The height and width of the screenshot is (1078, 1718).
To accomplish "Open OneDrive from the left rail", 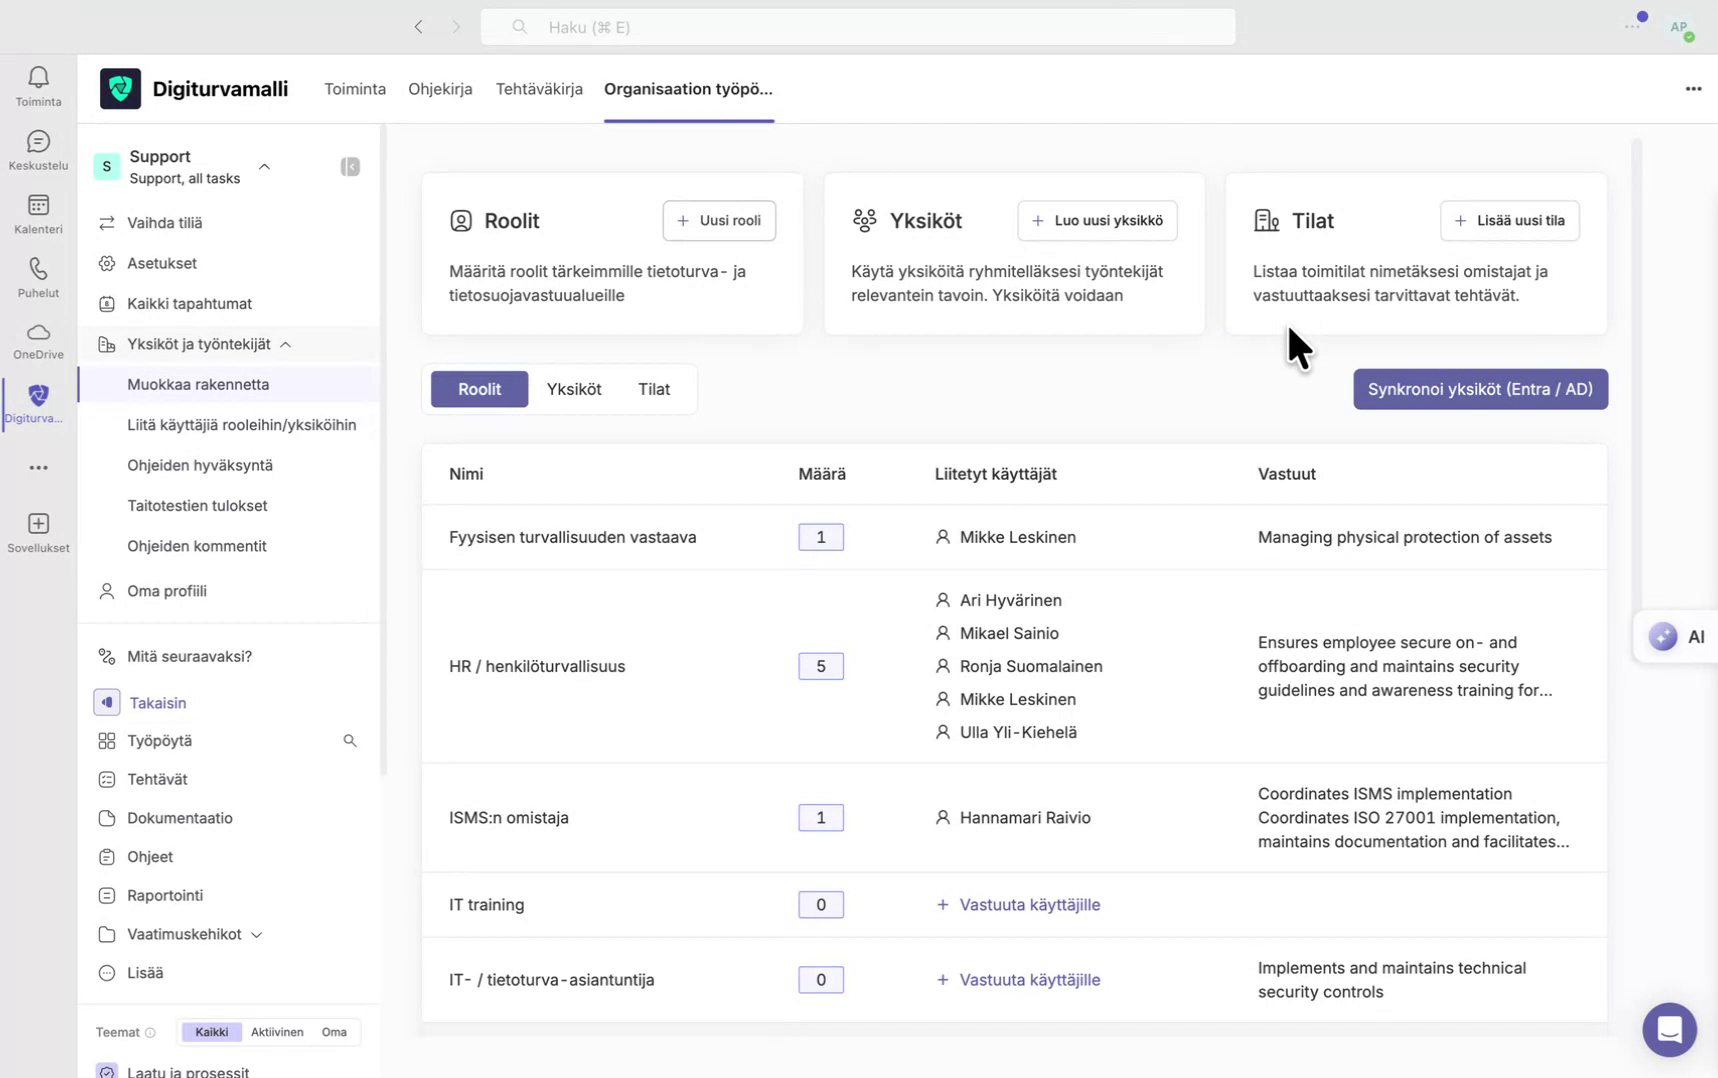I will 37,340.
